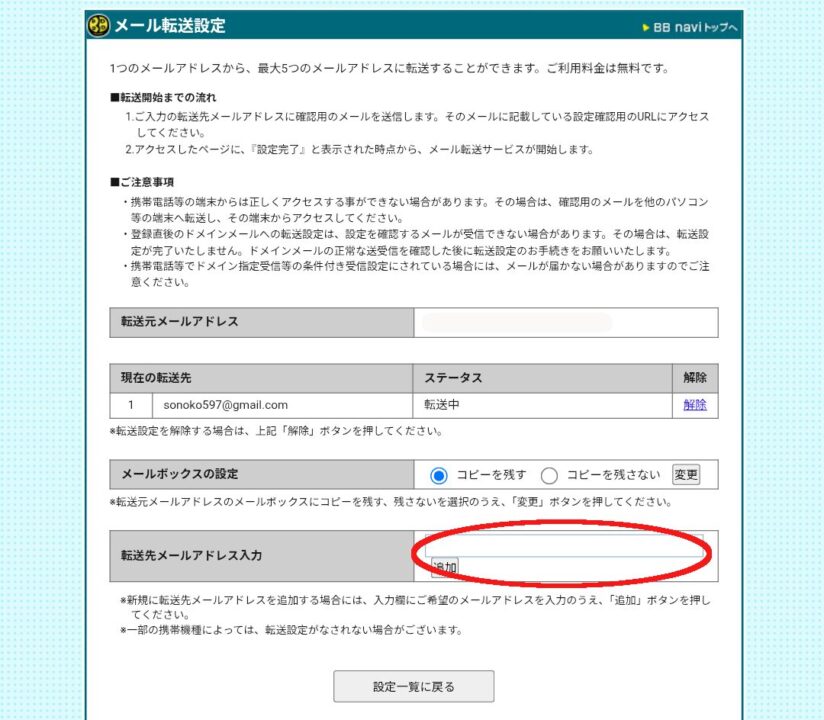Image resolution: width=824 pixels, height=720 pixels.
Task: Click the 転送元メールアドレス label
Action: coord(180,322)
